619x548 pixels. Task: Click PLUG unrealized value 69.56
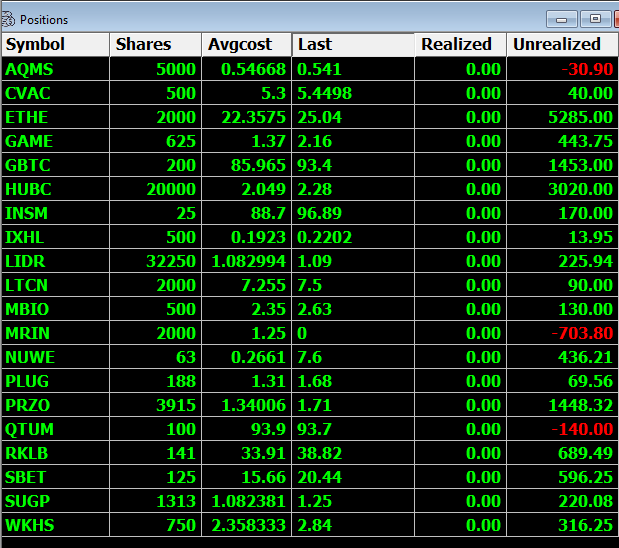[591, 381]
